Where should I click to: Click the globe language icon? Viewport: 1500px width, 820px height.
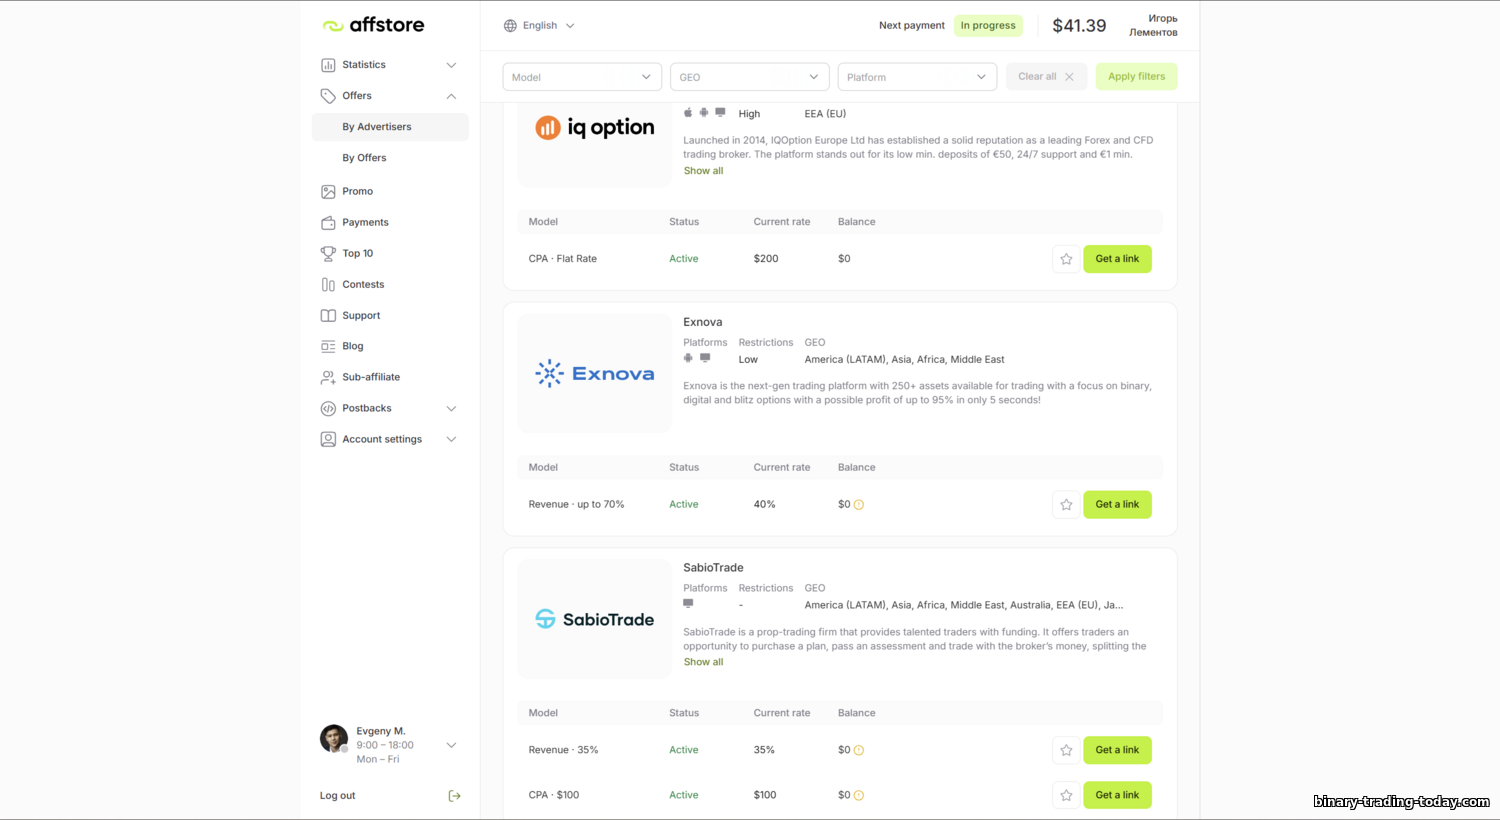(510, 26)
